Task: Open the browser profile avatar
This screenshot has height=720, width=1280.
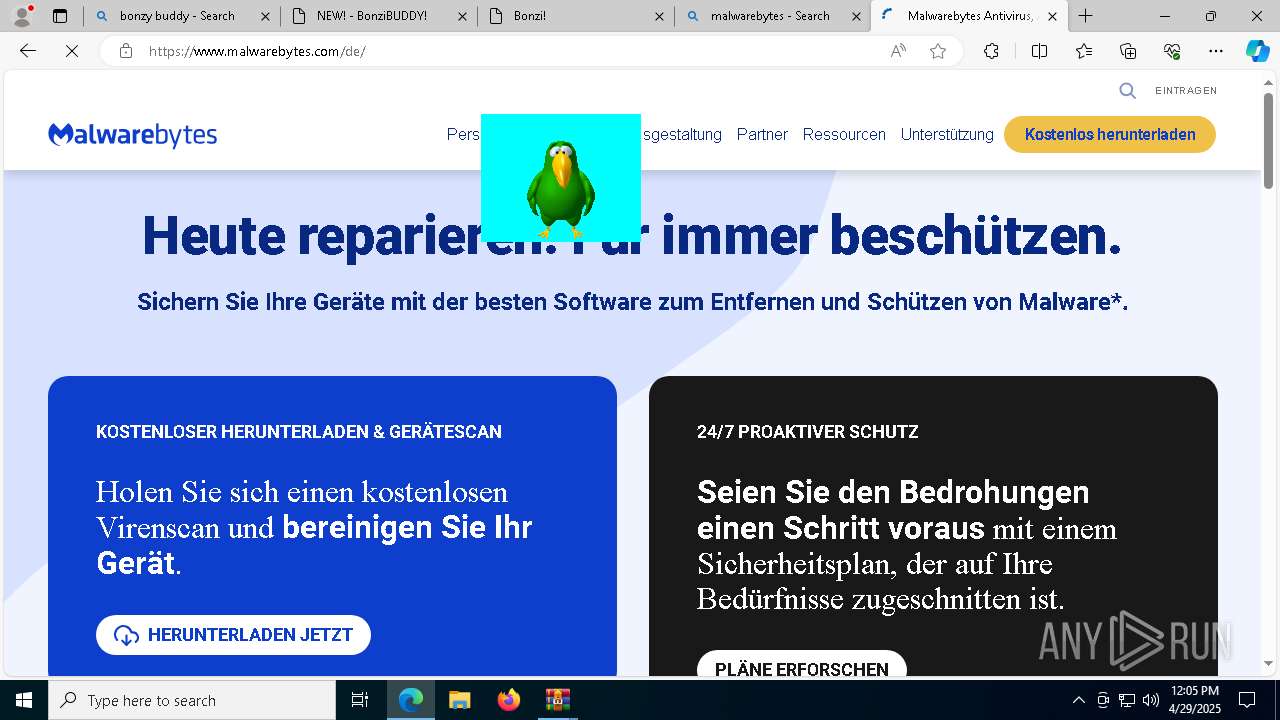Action: tap(22, 15)
